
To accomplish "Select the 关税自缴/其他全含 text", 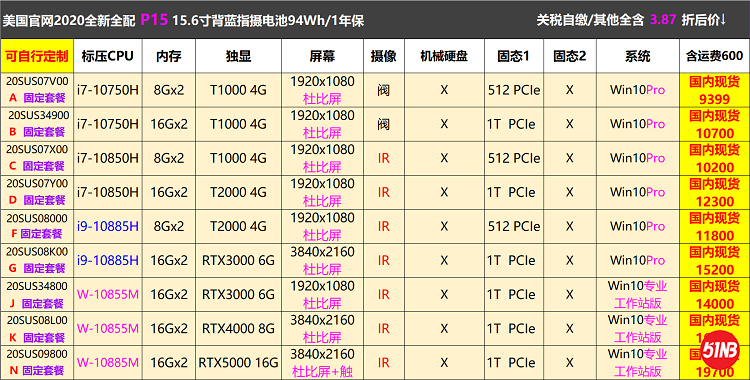I will (590, 20).
